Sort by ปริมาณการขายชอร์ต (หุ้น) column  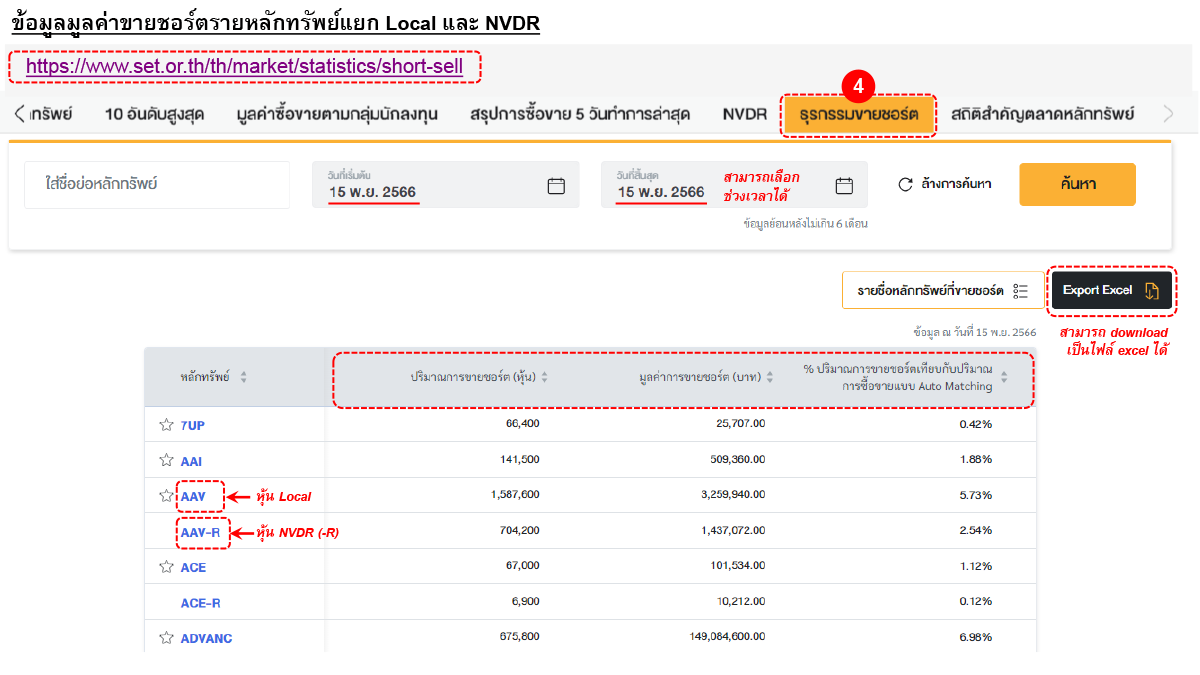click(545, 377)
